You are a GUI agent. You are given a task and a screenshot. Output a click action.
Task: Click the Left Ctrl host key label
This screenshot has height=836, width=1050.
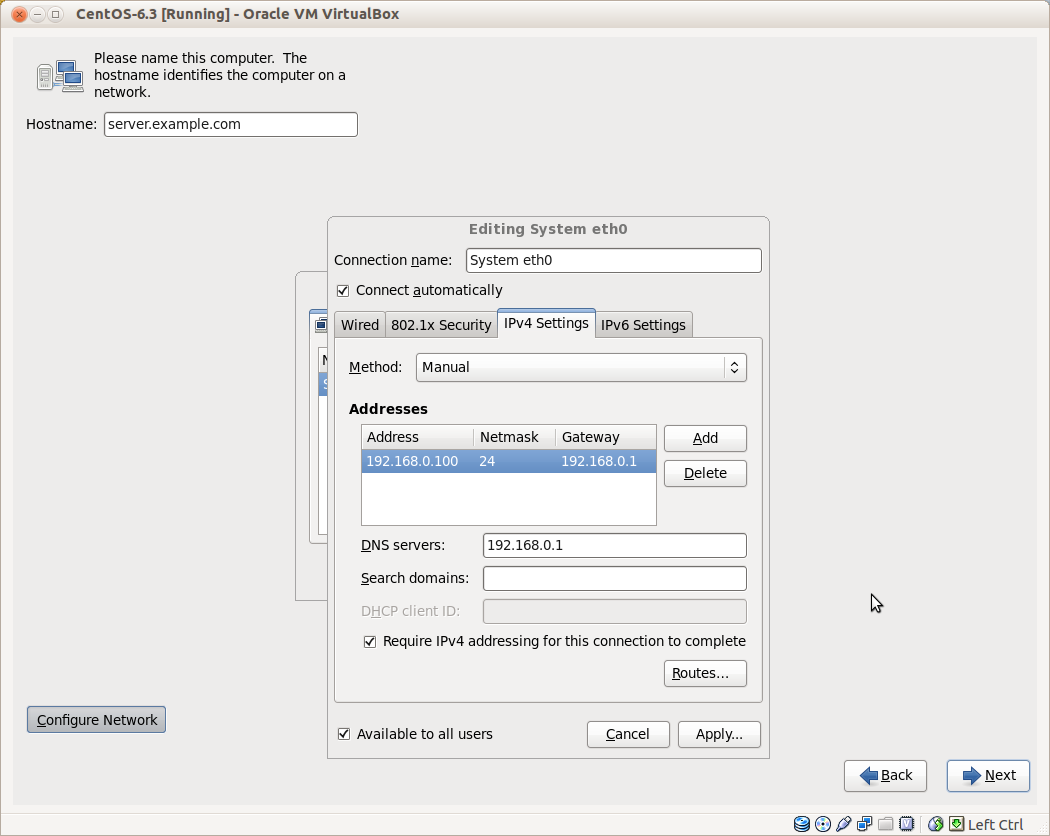[x=995, y=825]
